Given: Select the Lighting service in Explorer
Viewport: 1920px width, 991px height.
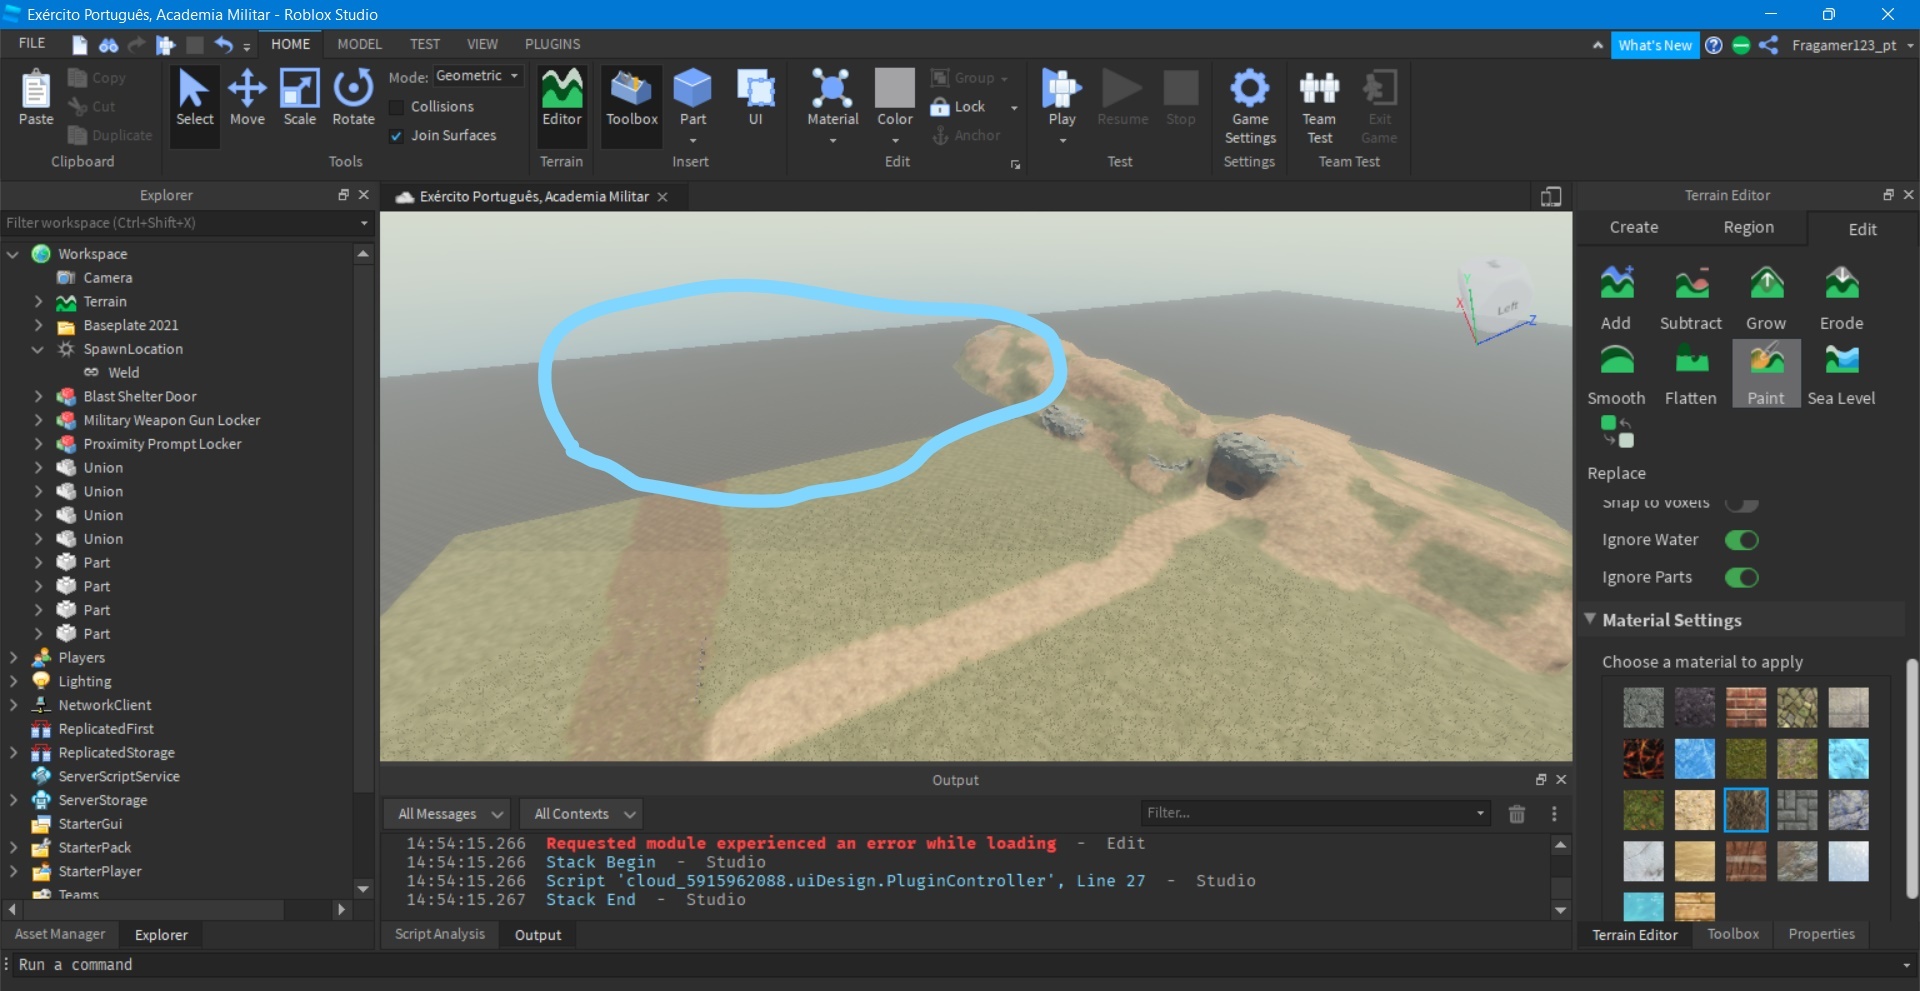Looking at the screenshot, I should tap(85, 682).
